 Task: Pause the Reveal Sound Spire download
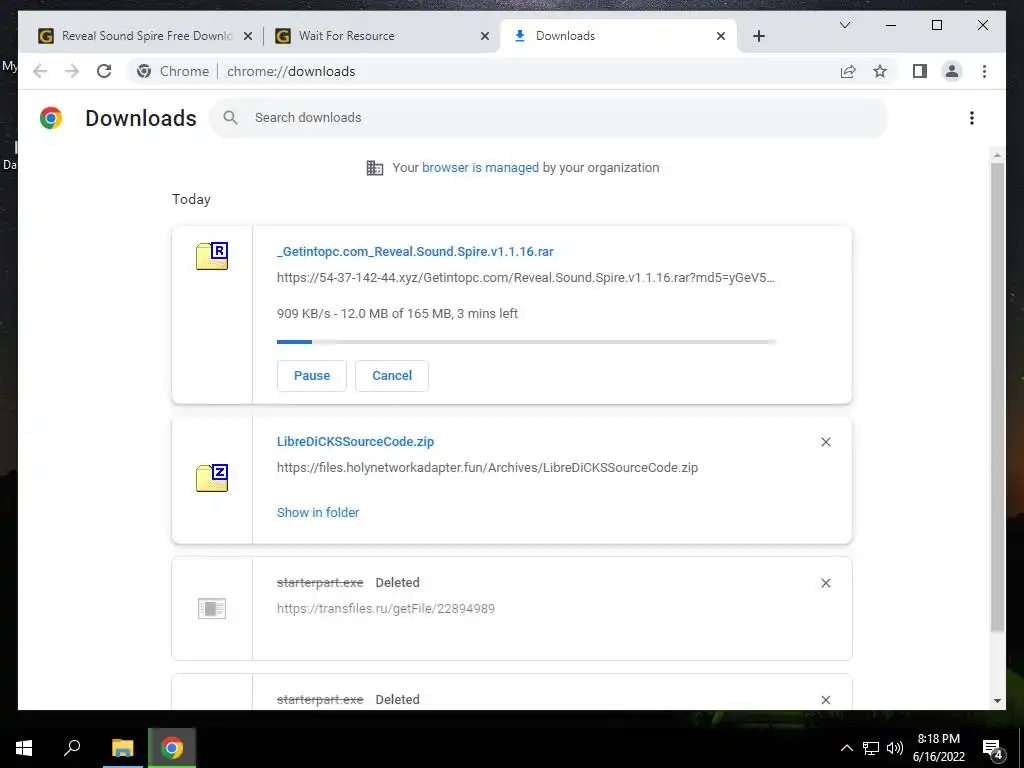click(312, 376)
